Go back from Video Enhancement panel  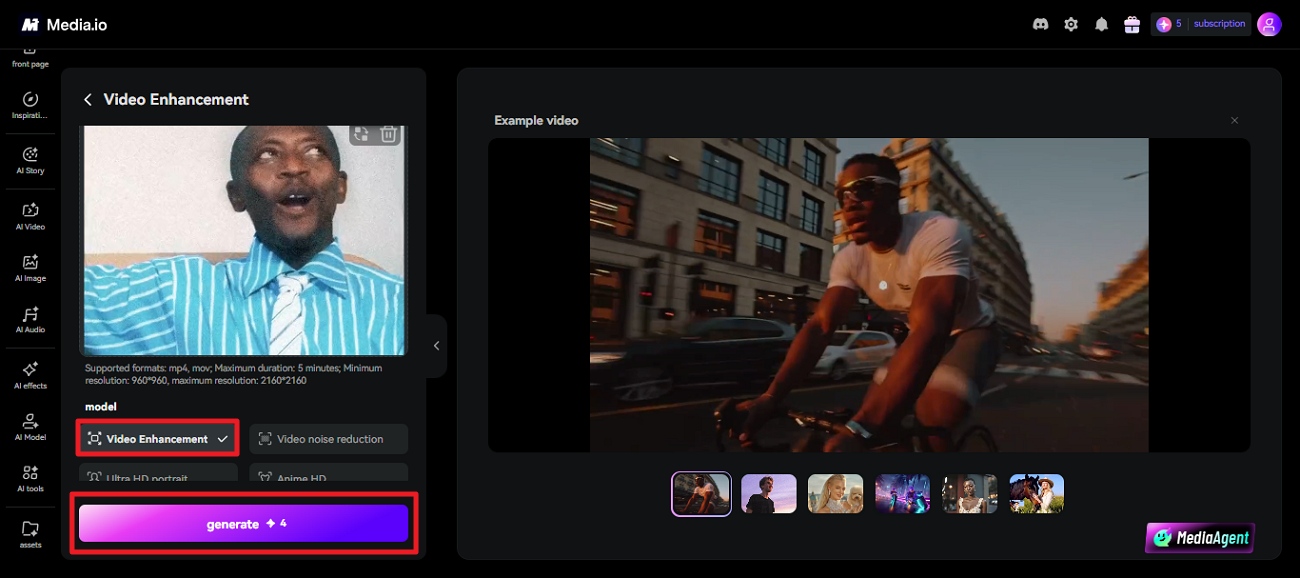88,99
